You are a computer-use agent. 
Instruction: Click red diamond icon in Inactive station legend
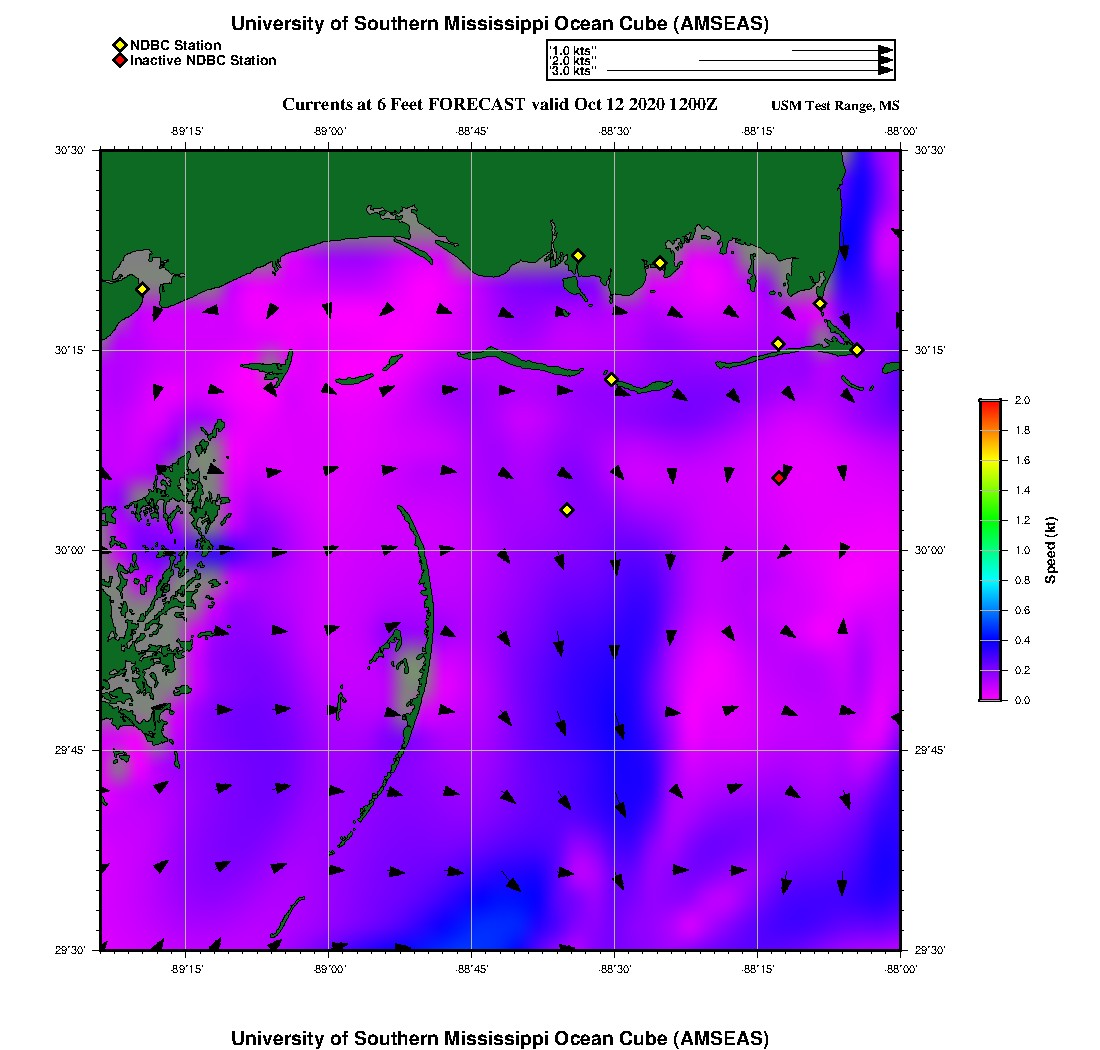[119, 60]
